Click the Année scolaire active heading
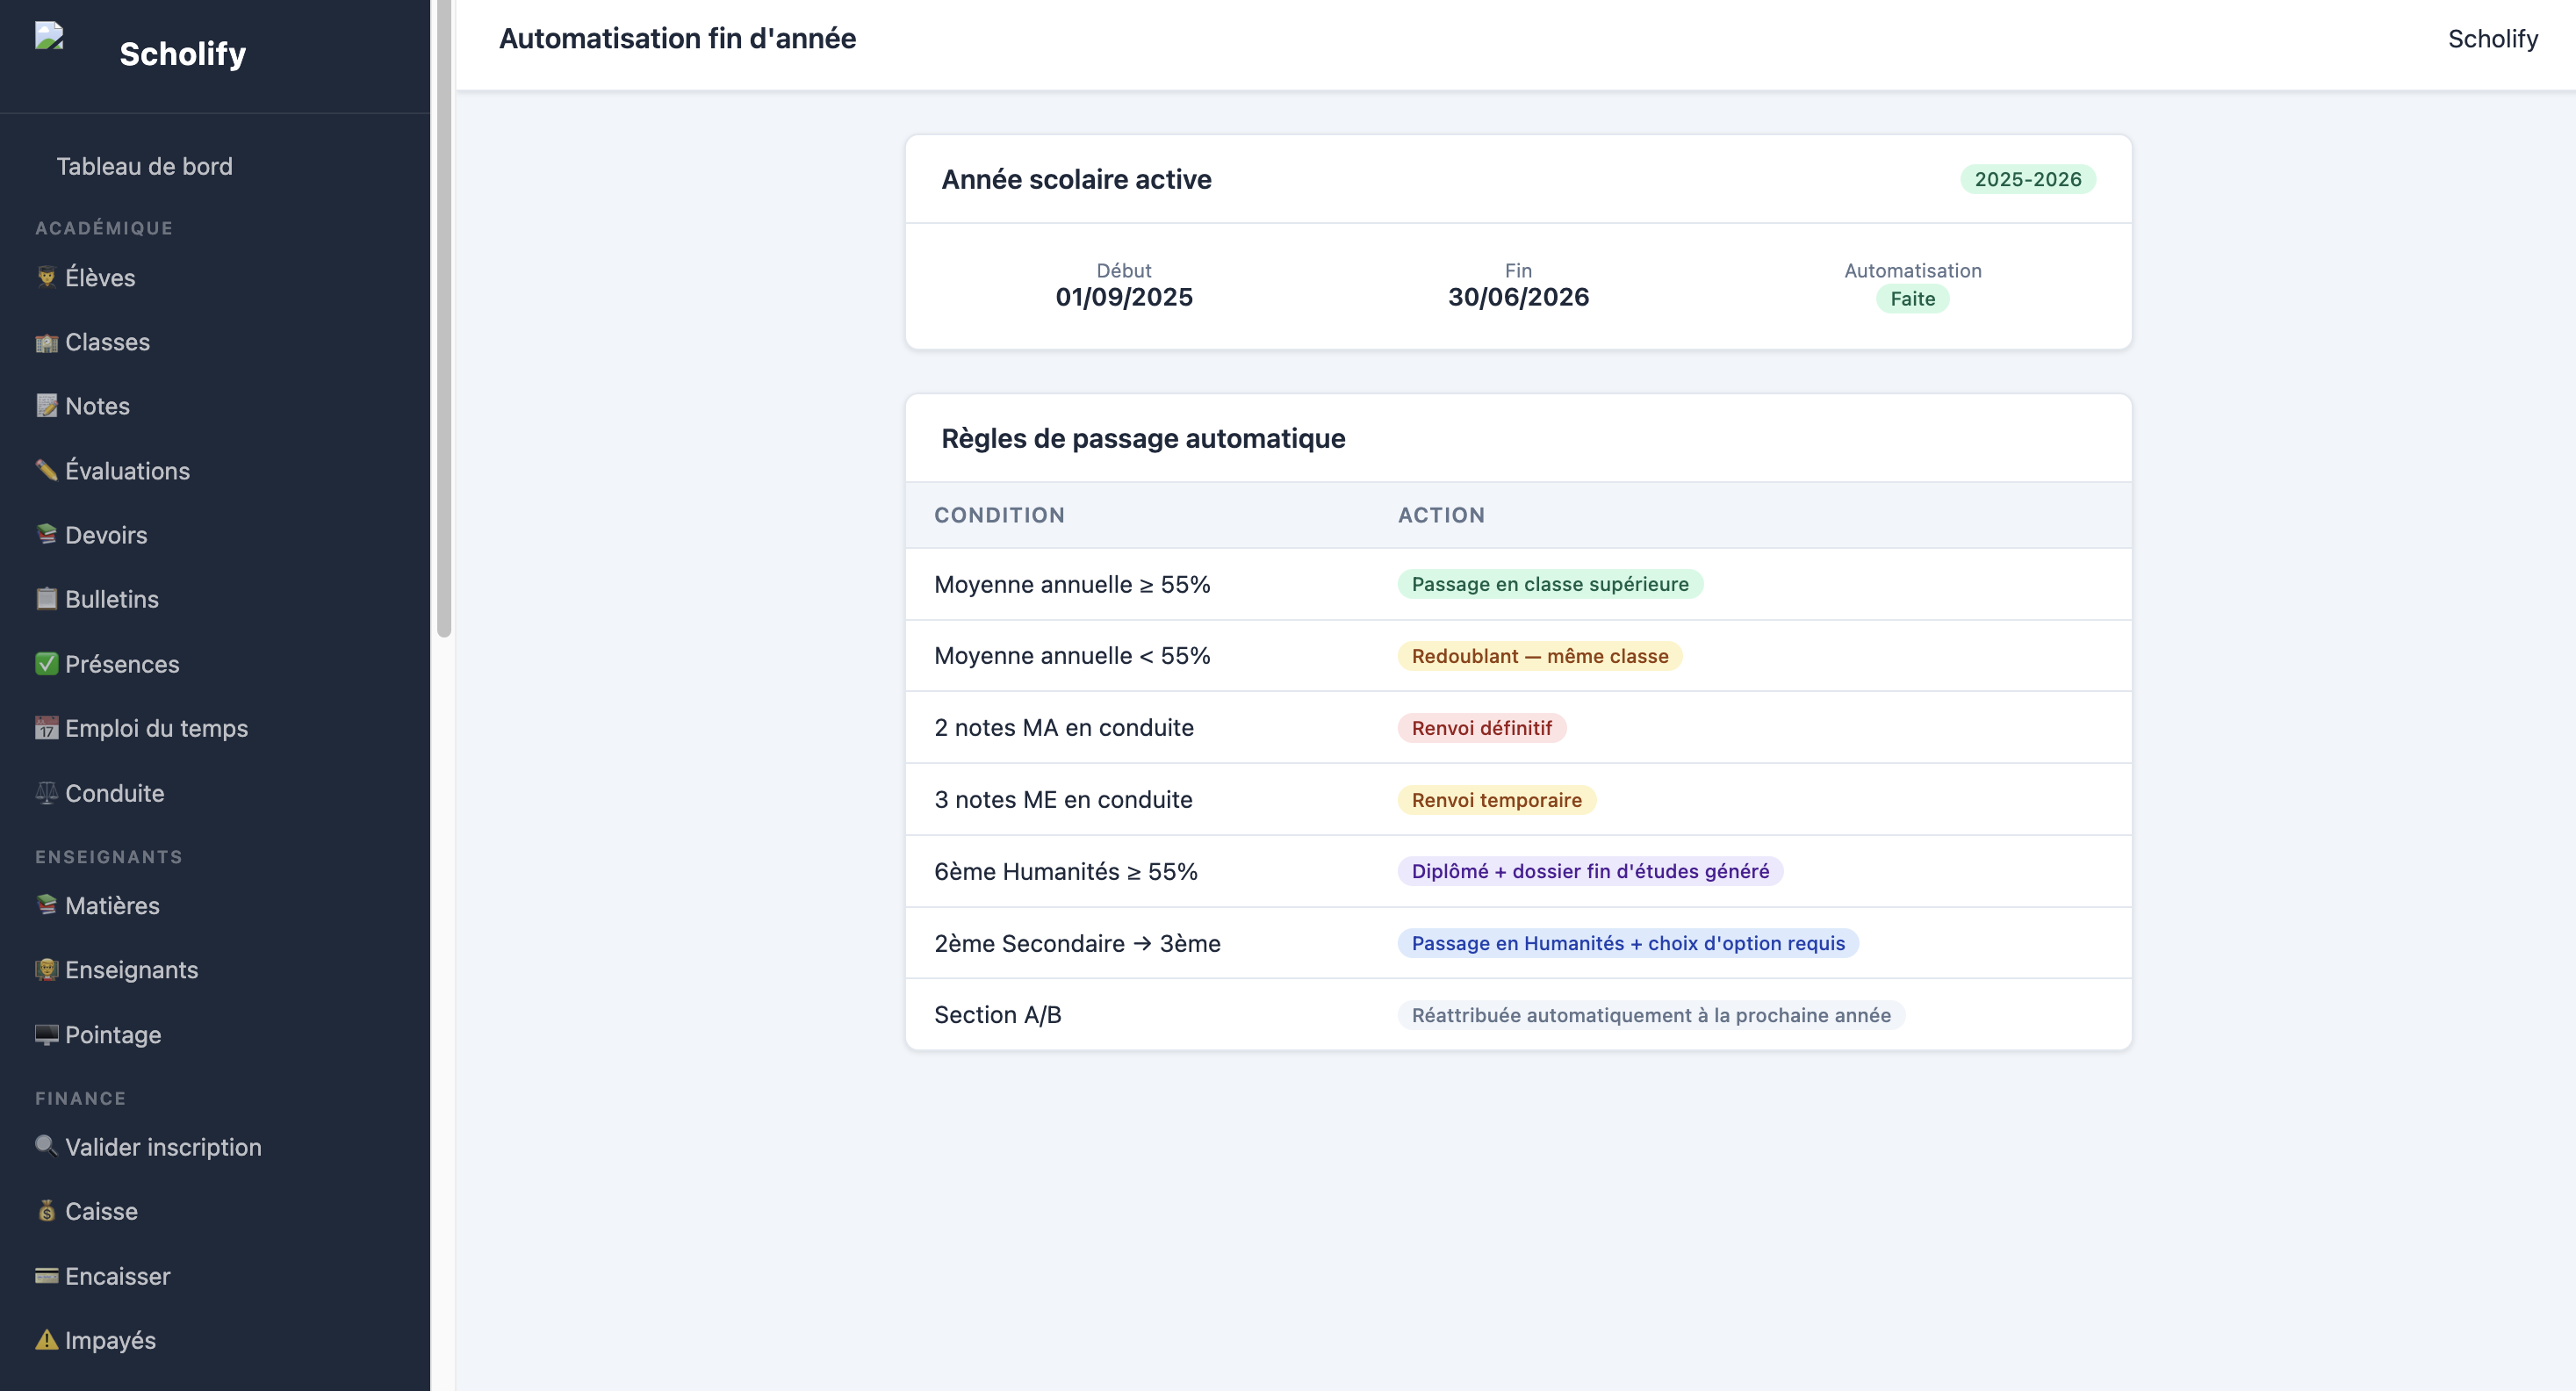 pyautogui.click(x=1076, y=179)
